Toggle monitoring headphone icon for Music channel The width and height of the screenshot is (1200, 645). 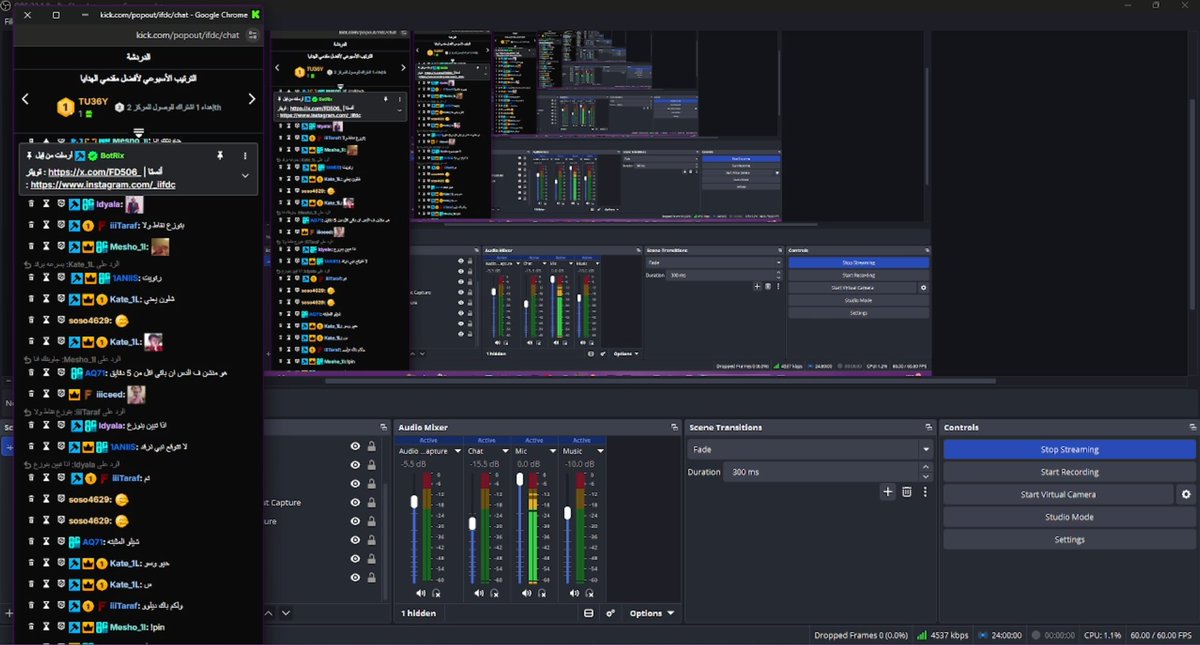pyautogui.click(x=589, y=593)
